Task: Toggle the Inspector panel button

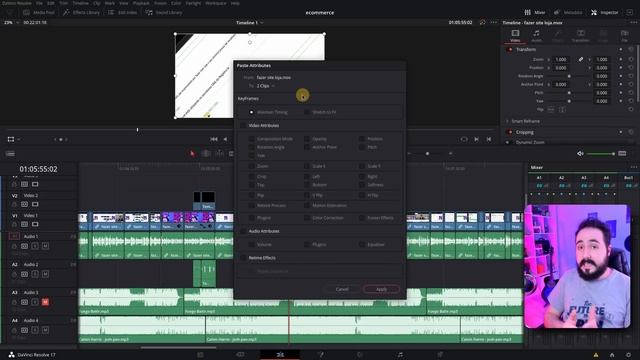Action: point(604,13)
